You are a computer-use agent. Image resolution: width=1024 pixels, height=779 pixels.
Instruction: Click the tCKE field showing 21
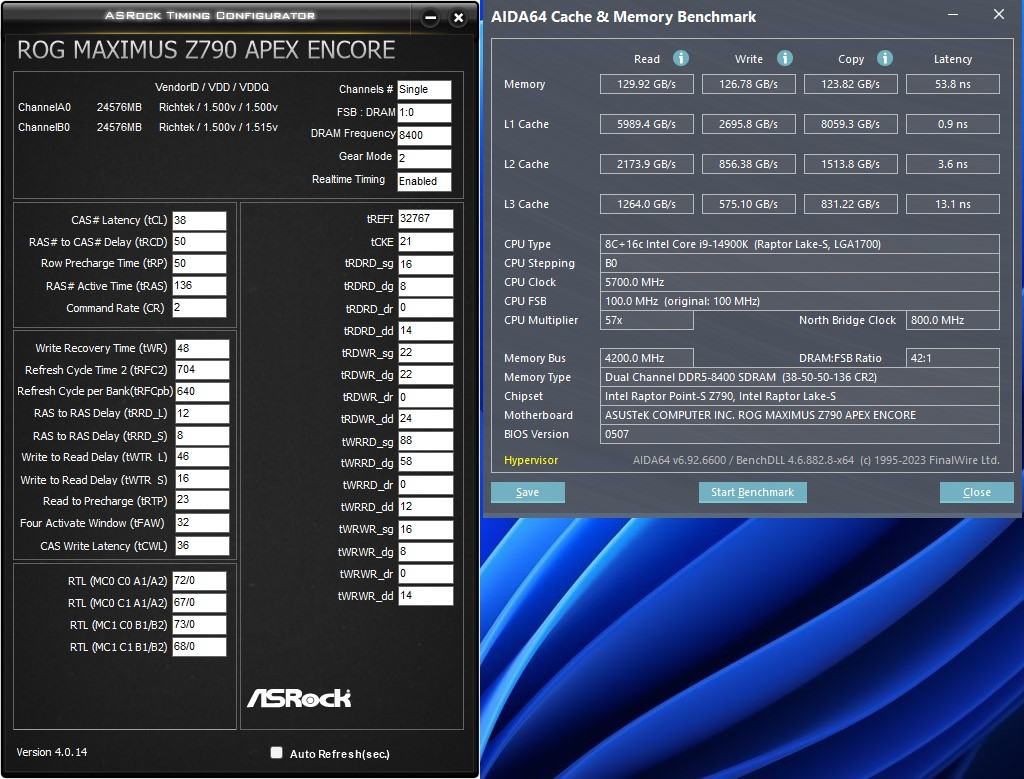(x=425, y=242)
